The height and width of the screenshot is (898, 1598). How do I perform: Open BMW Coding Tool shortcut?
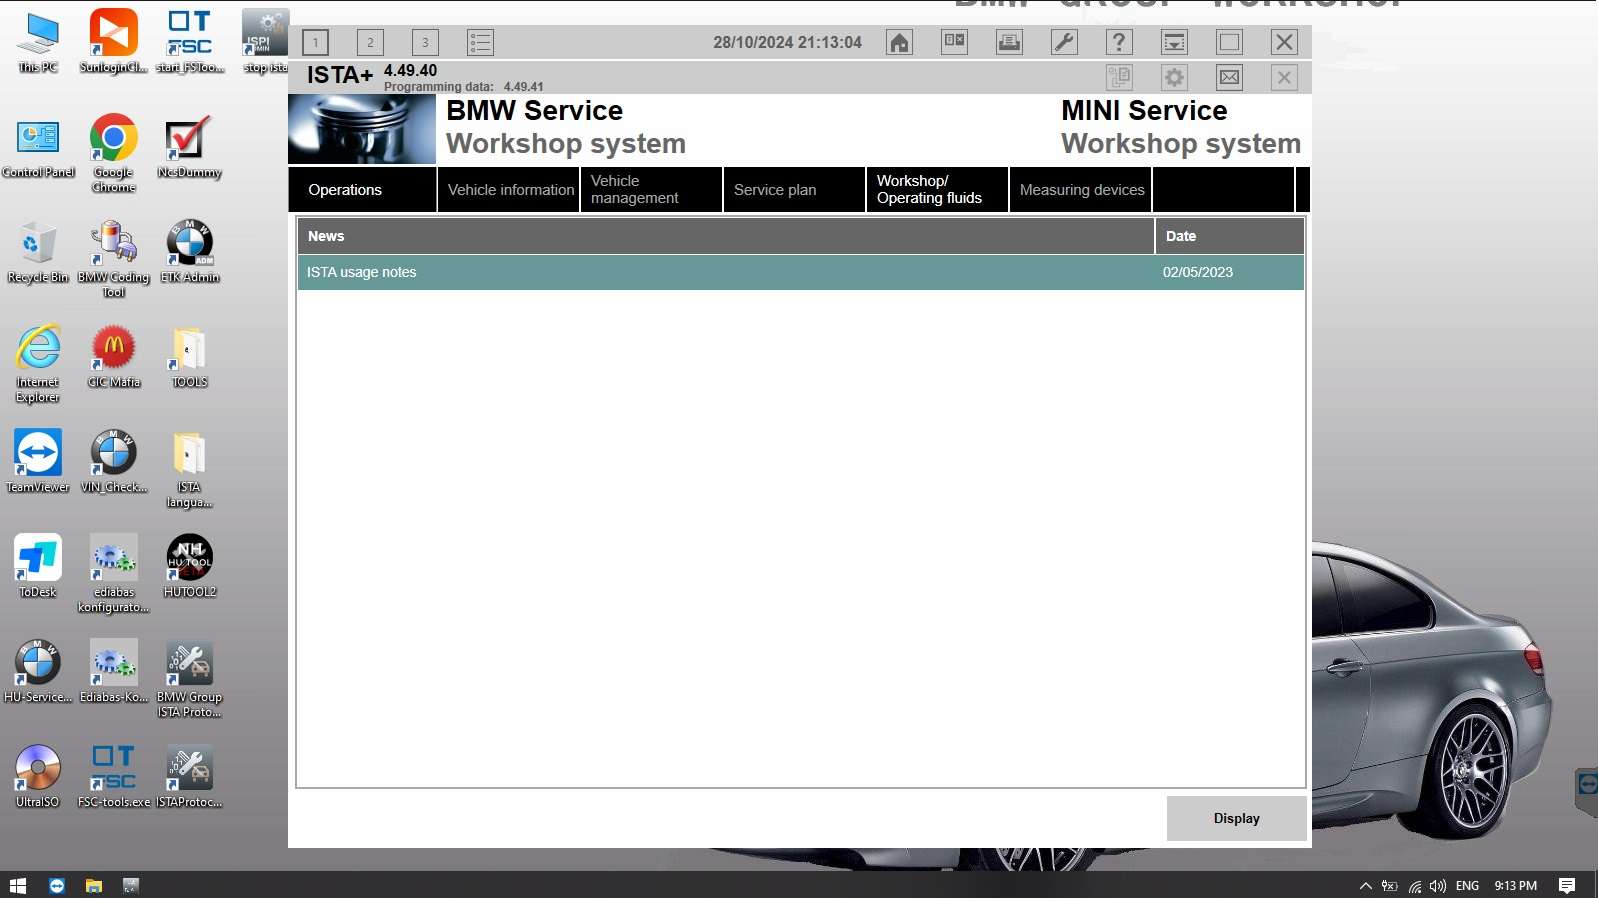[114, 259]
